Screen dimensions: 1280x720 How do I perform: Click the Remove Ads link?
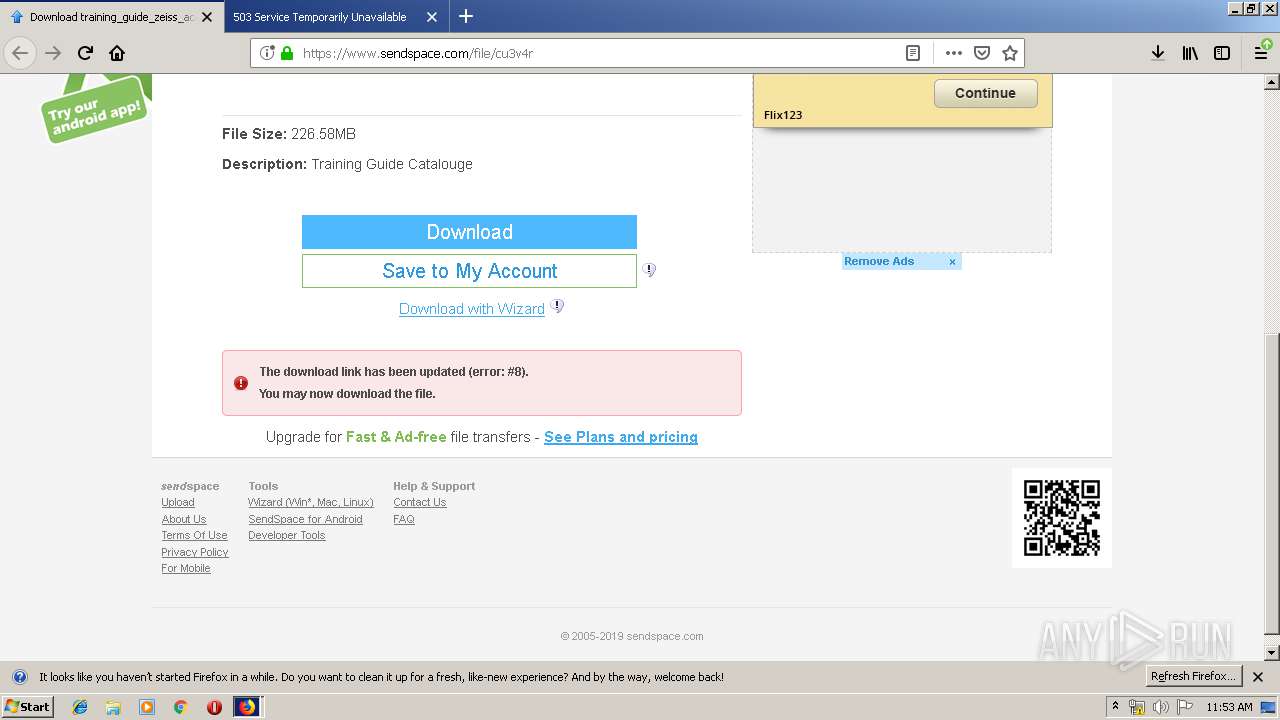coord(879,261)
